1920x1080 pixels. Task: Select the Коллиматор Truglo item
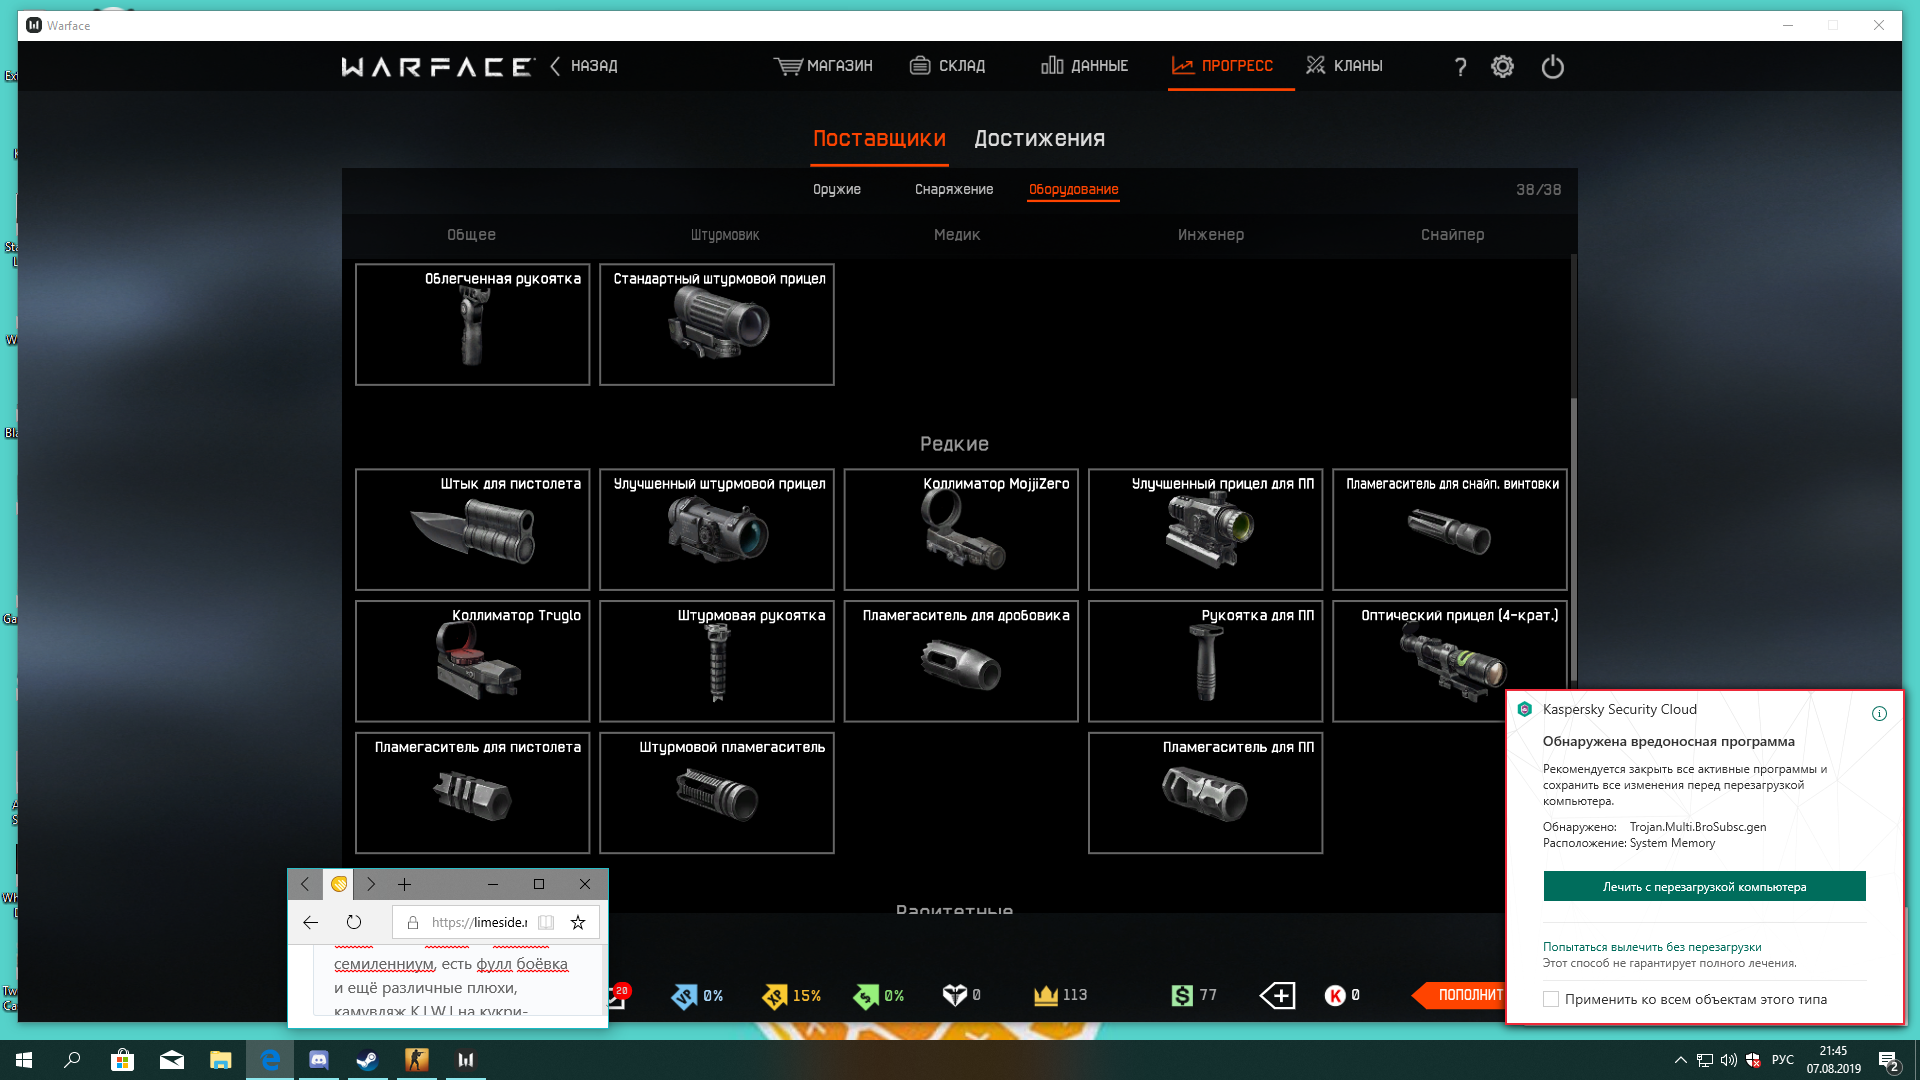point(472,661)
